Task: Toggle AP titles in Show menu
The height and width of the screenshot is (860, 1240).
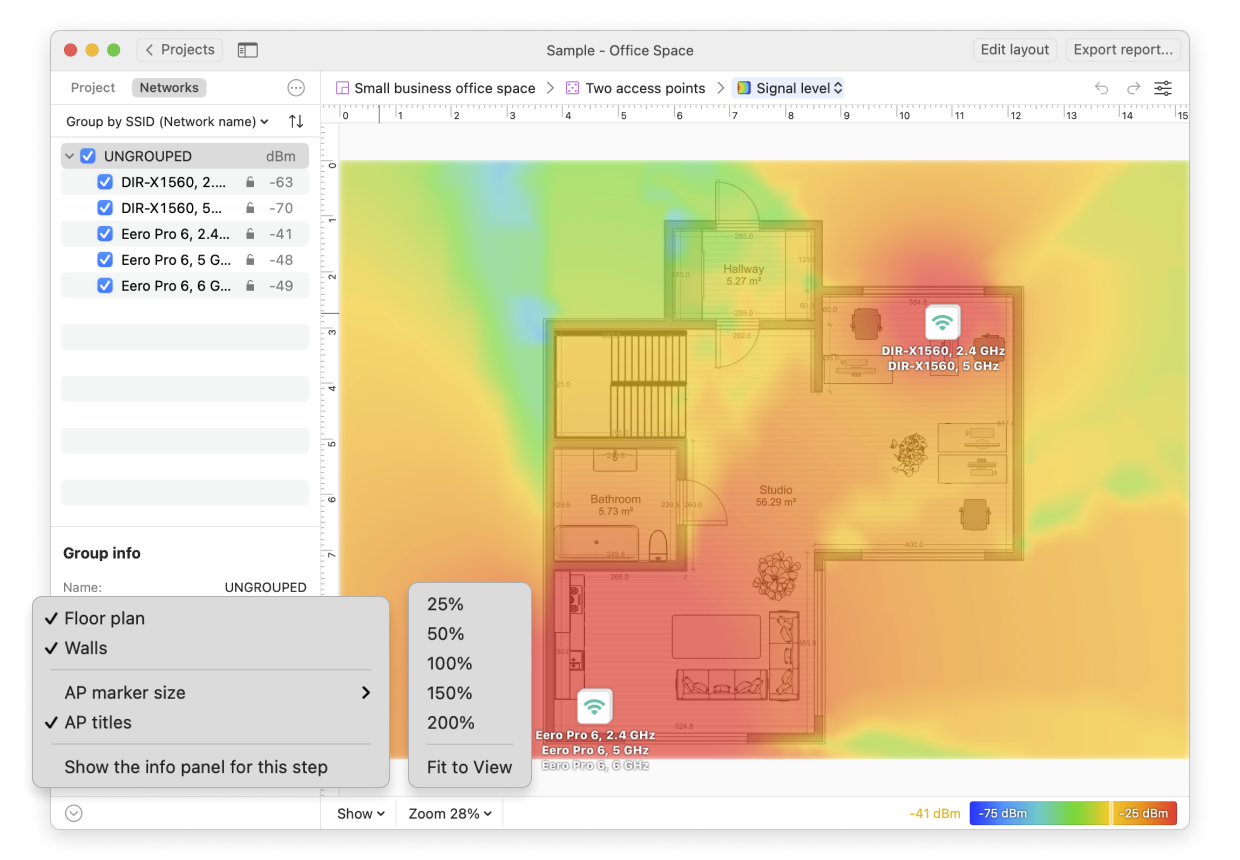Action: click(210, 722)
